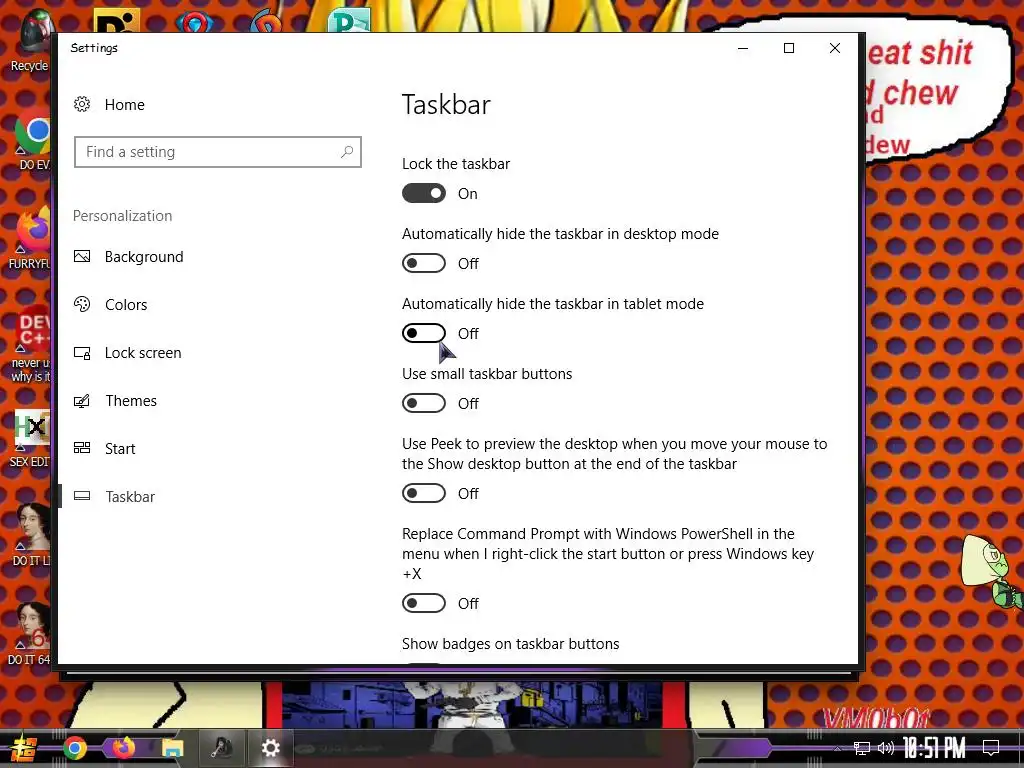Enable auto-hide taskbar in desktop mode
The height and width of the screenshot is (768, 1024).
click(424, 263)
